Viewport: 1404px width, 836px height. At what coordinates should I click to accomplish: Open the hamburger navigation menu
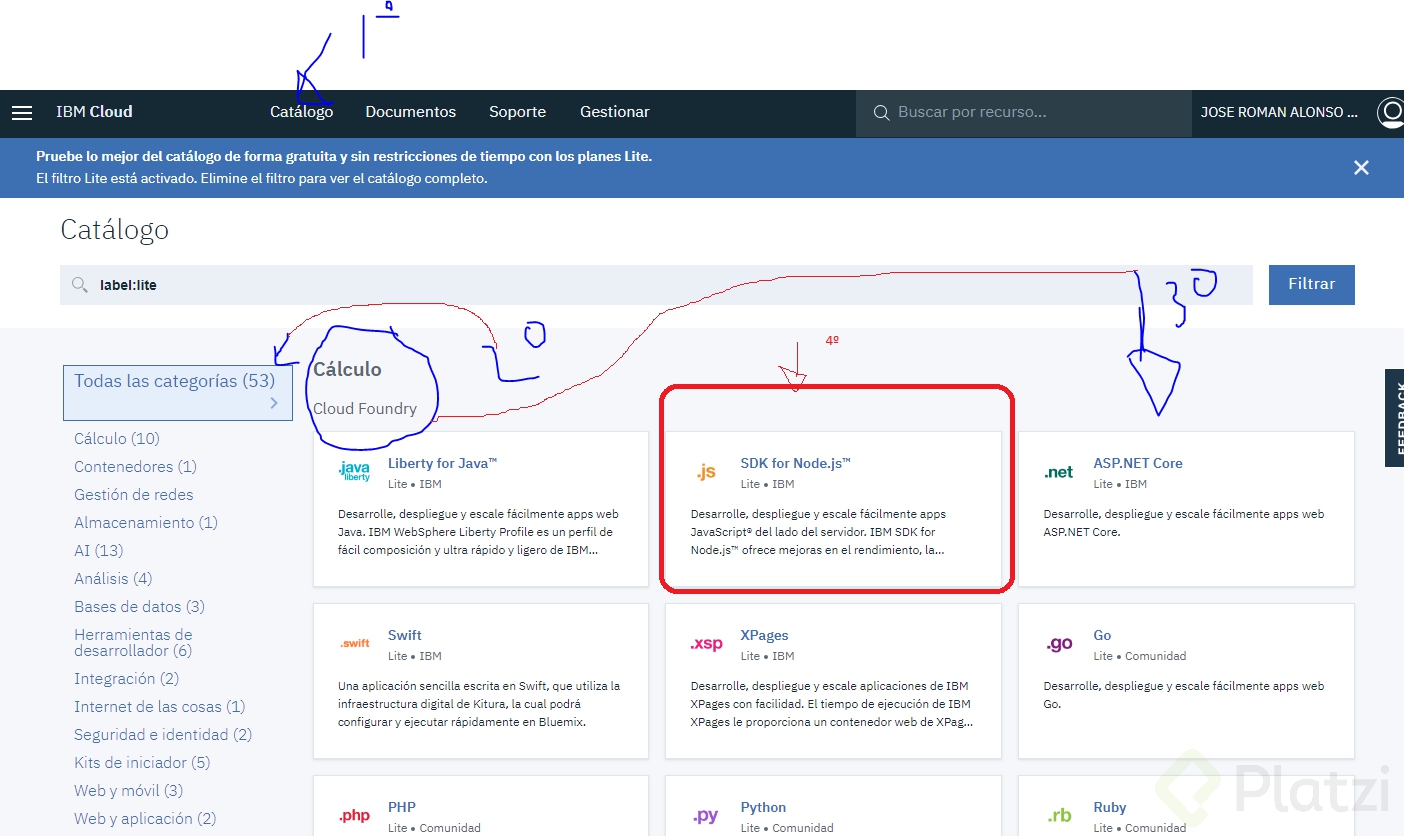(22, 112)
